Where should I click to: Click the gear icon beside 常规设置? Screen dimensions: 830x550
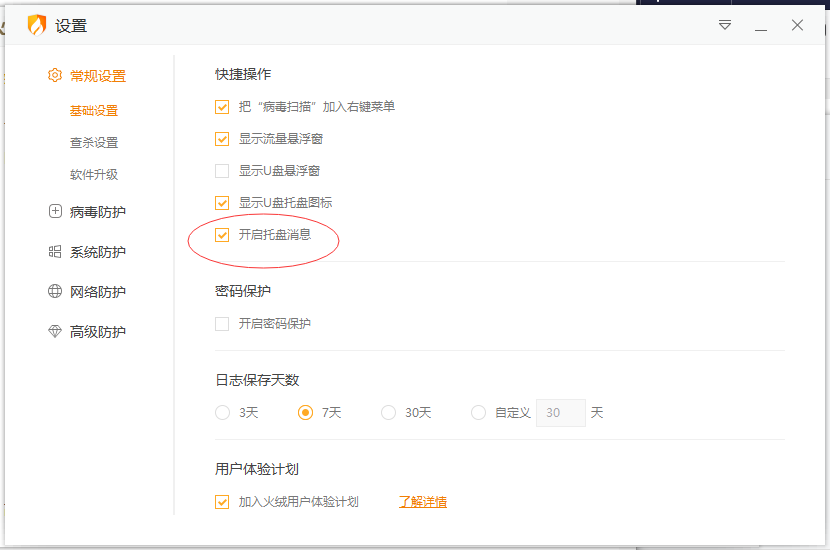click(x=55, y=75)
